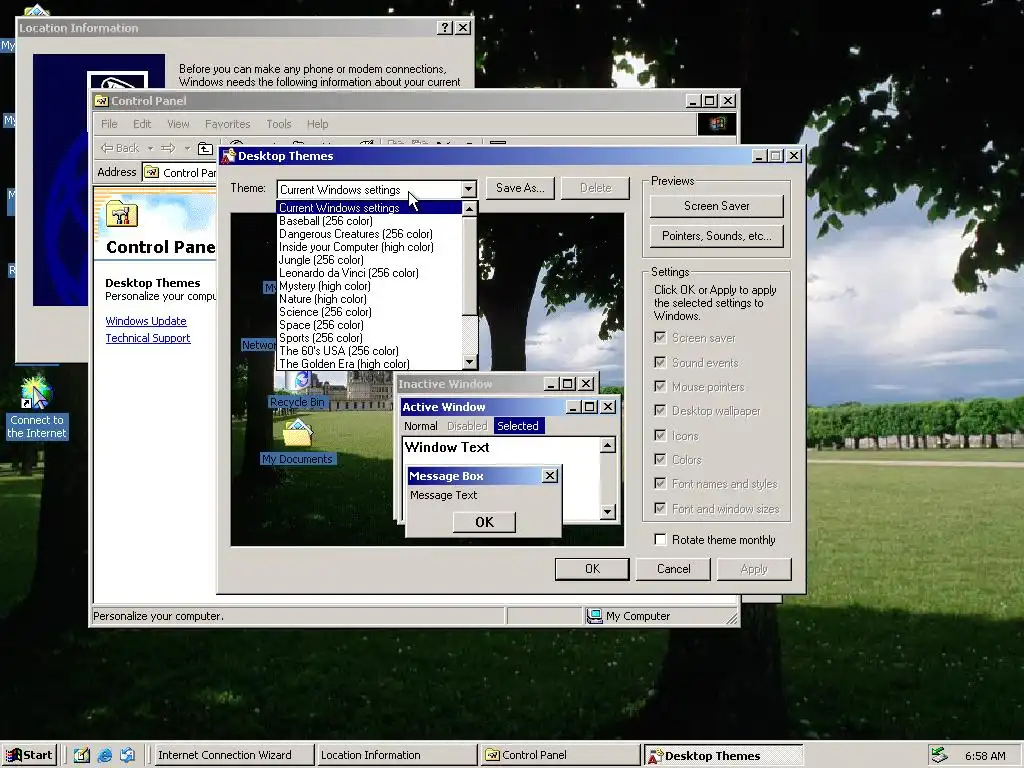Click the Up folder toolbar icon in Control Panel

(205, 148)
